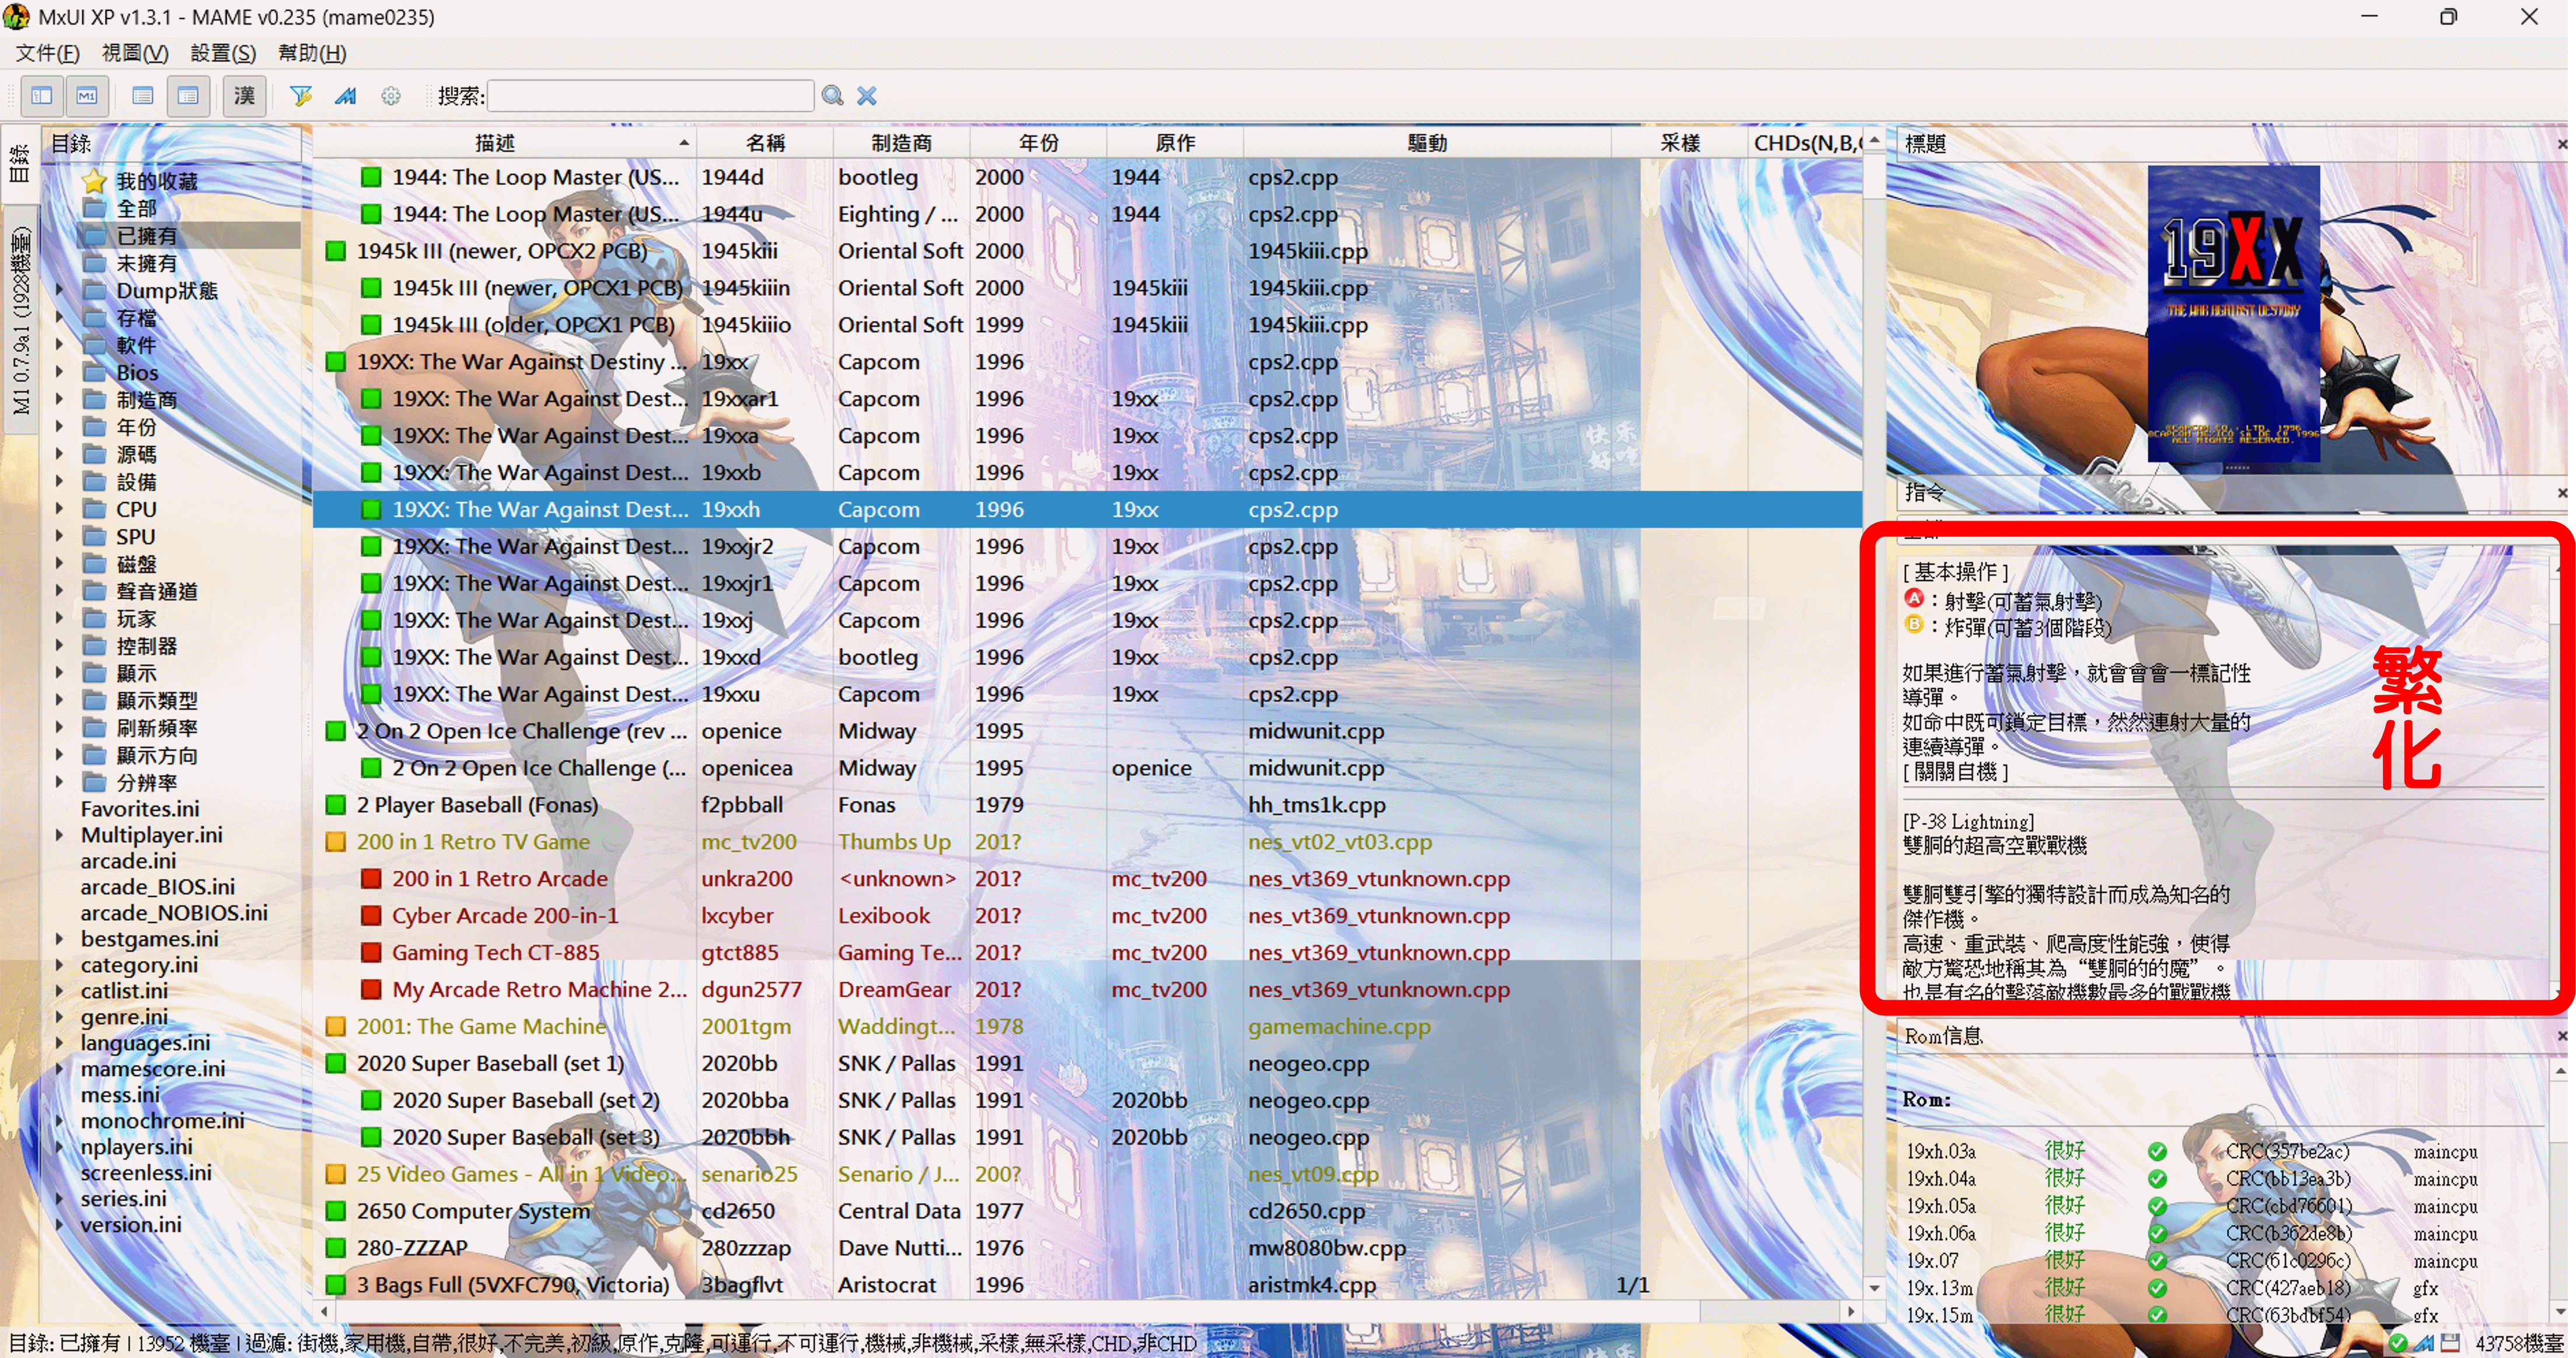
Task: Click orange status icon of 2001: The Game Machine
Action: [336, 1027]
